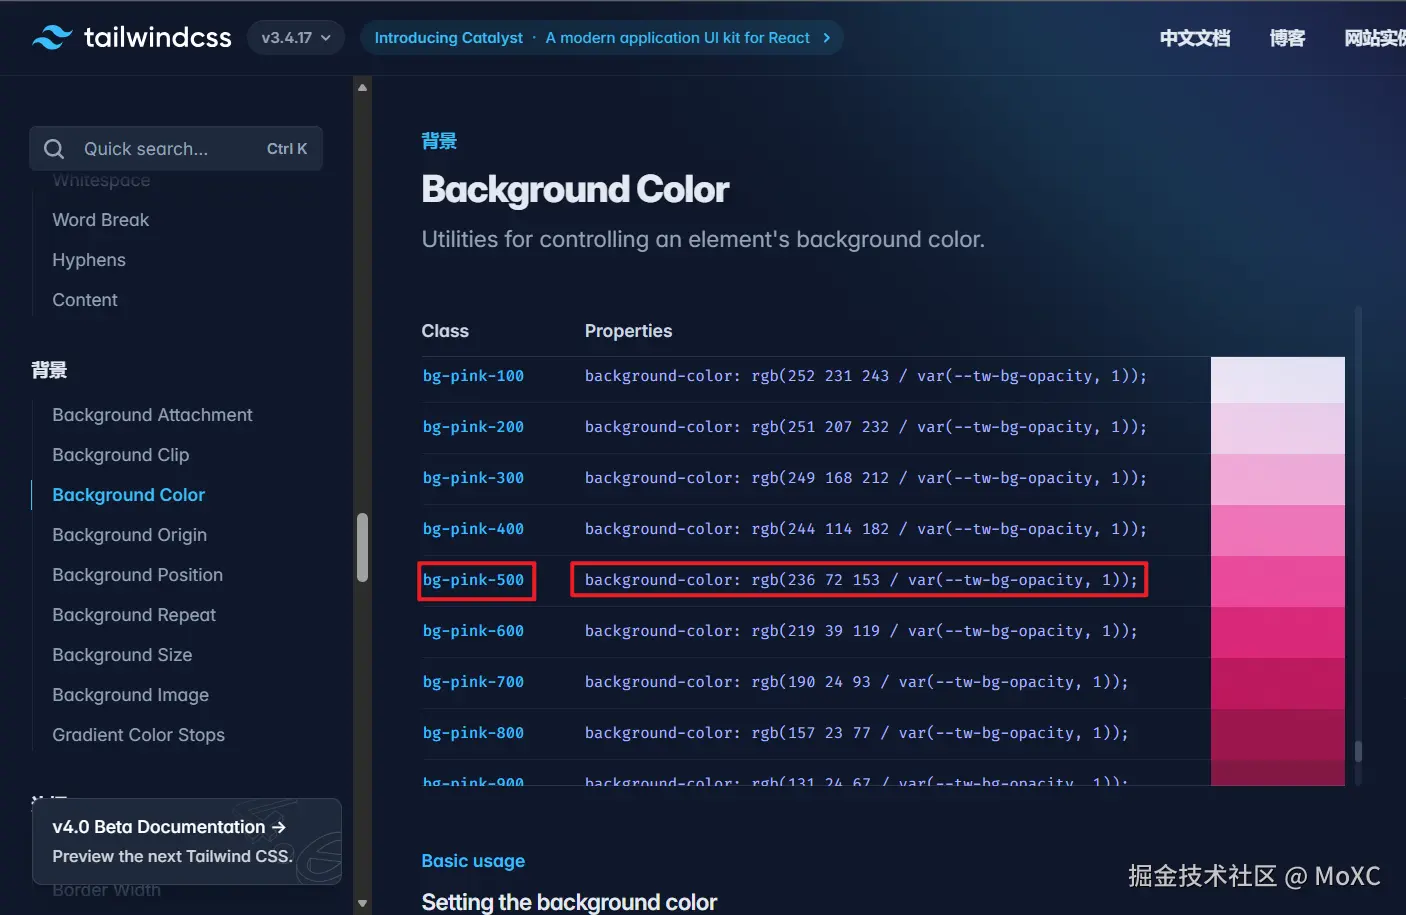The height and width of the screenshot is (915, 1406).
Task: Click the rgb(249 168 212) property text
Action: pos(866,478)
